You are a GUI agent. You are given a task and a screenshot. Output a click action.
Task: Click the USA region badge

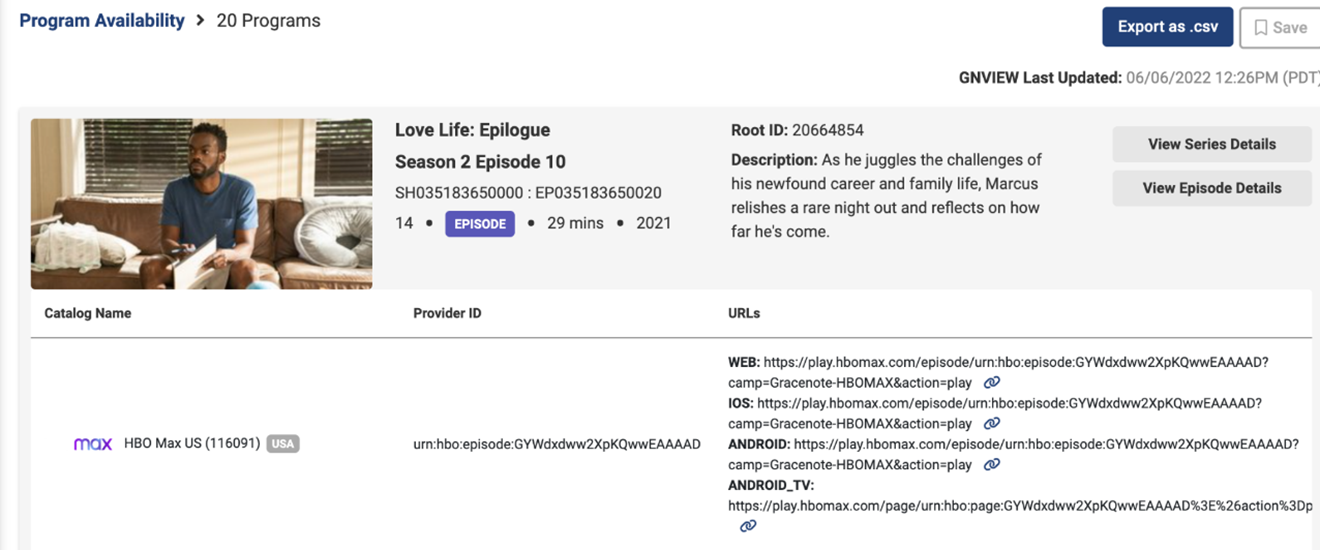[x=283, y=444]
